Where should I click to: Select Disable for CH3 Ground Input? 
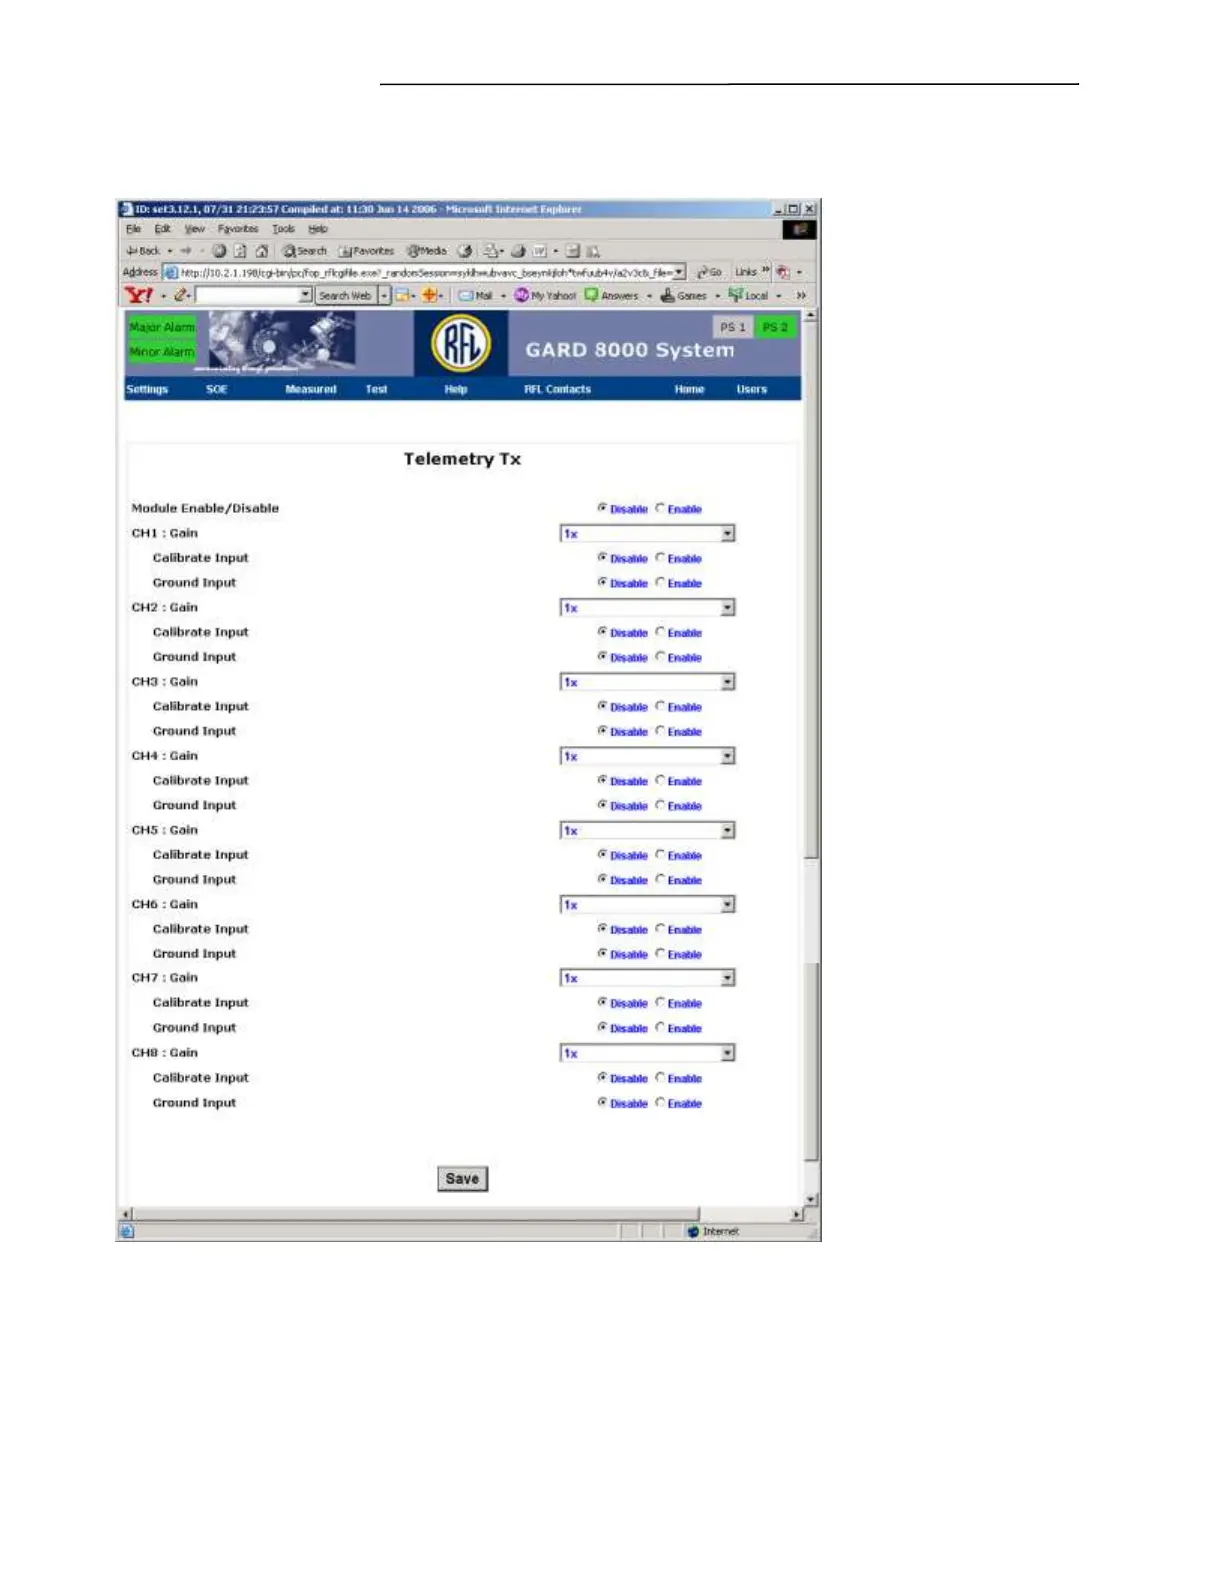tap(602, 731)
